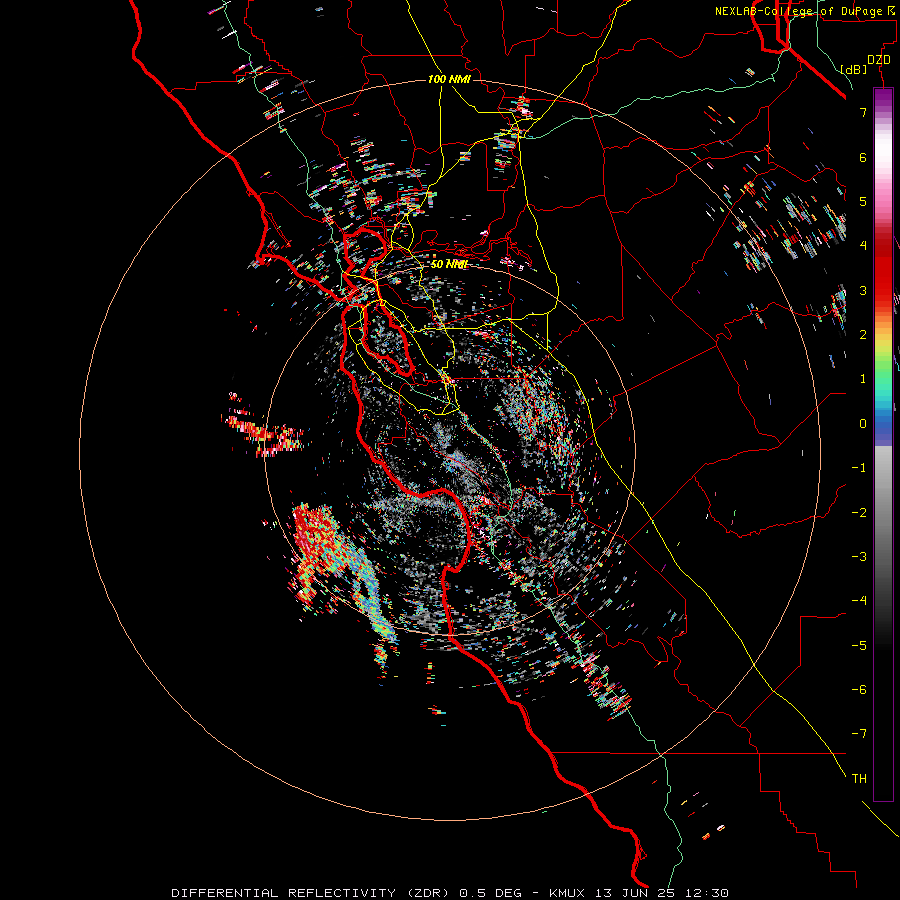The width and height of the screenshot is (900, 900).
Task: Click the -5 dB tick label on the scale
Action: [859, 645]
